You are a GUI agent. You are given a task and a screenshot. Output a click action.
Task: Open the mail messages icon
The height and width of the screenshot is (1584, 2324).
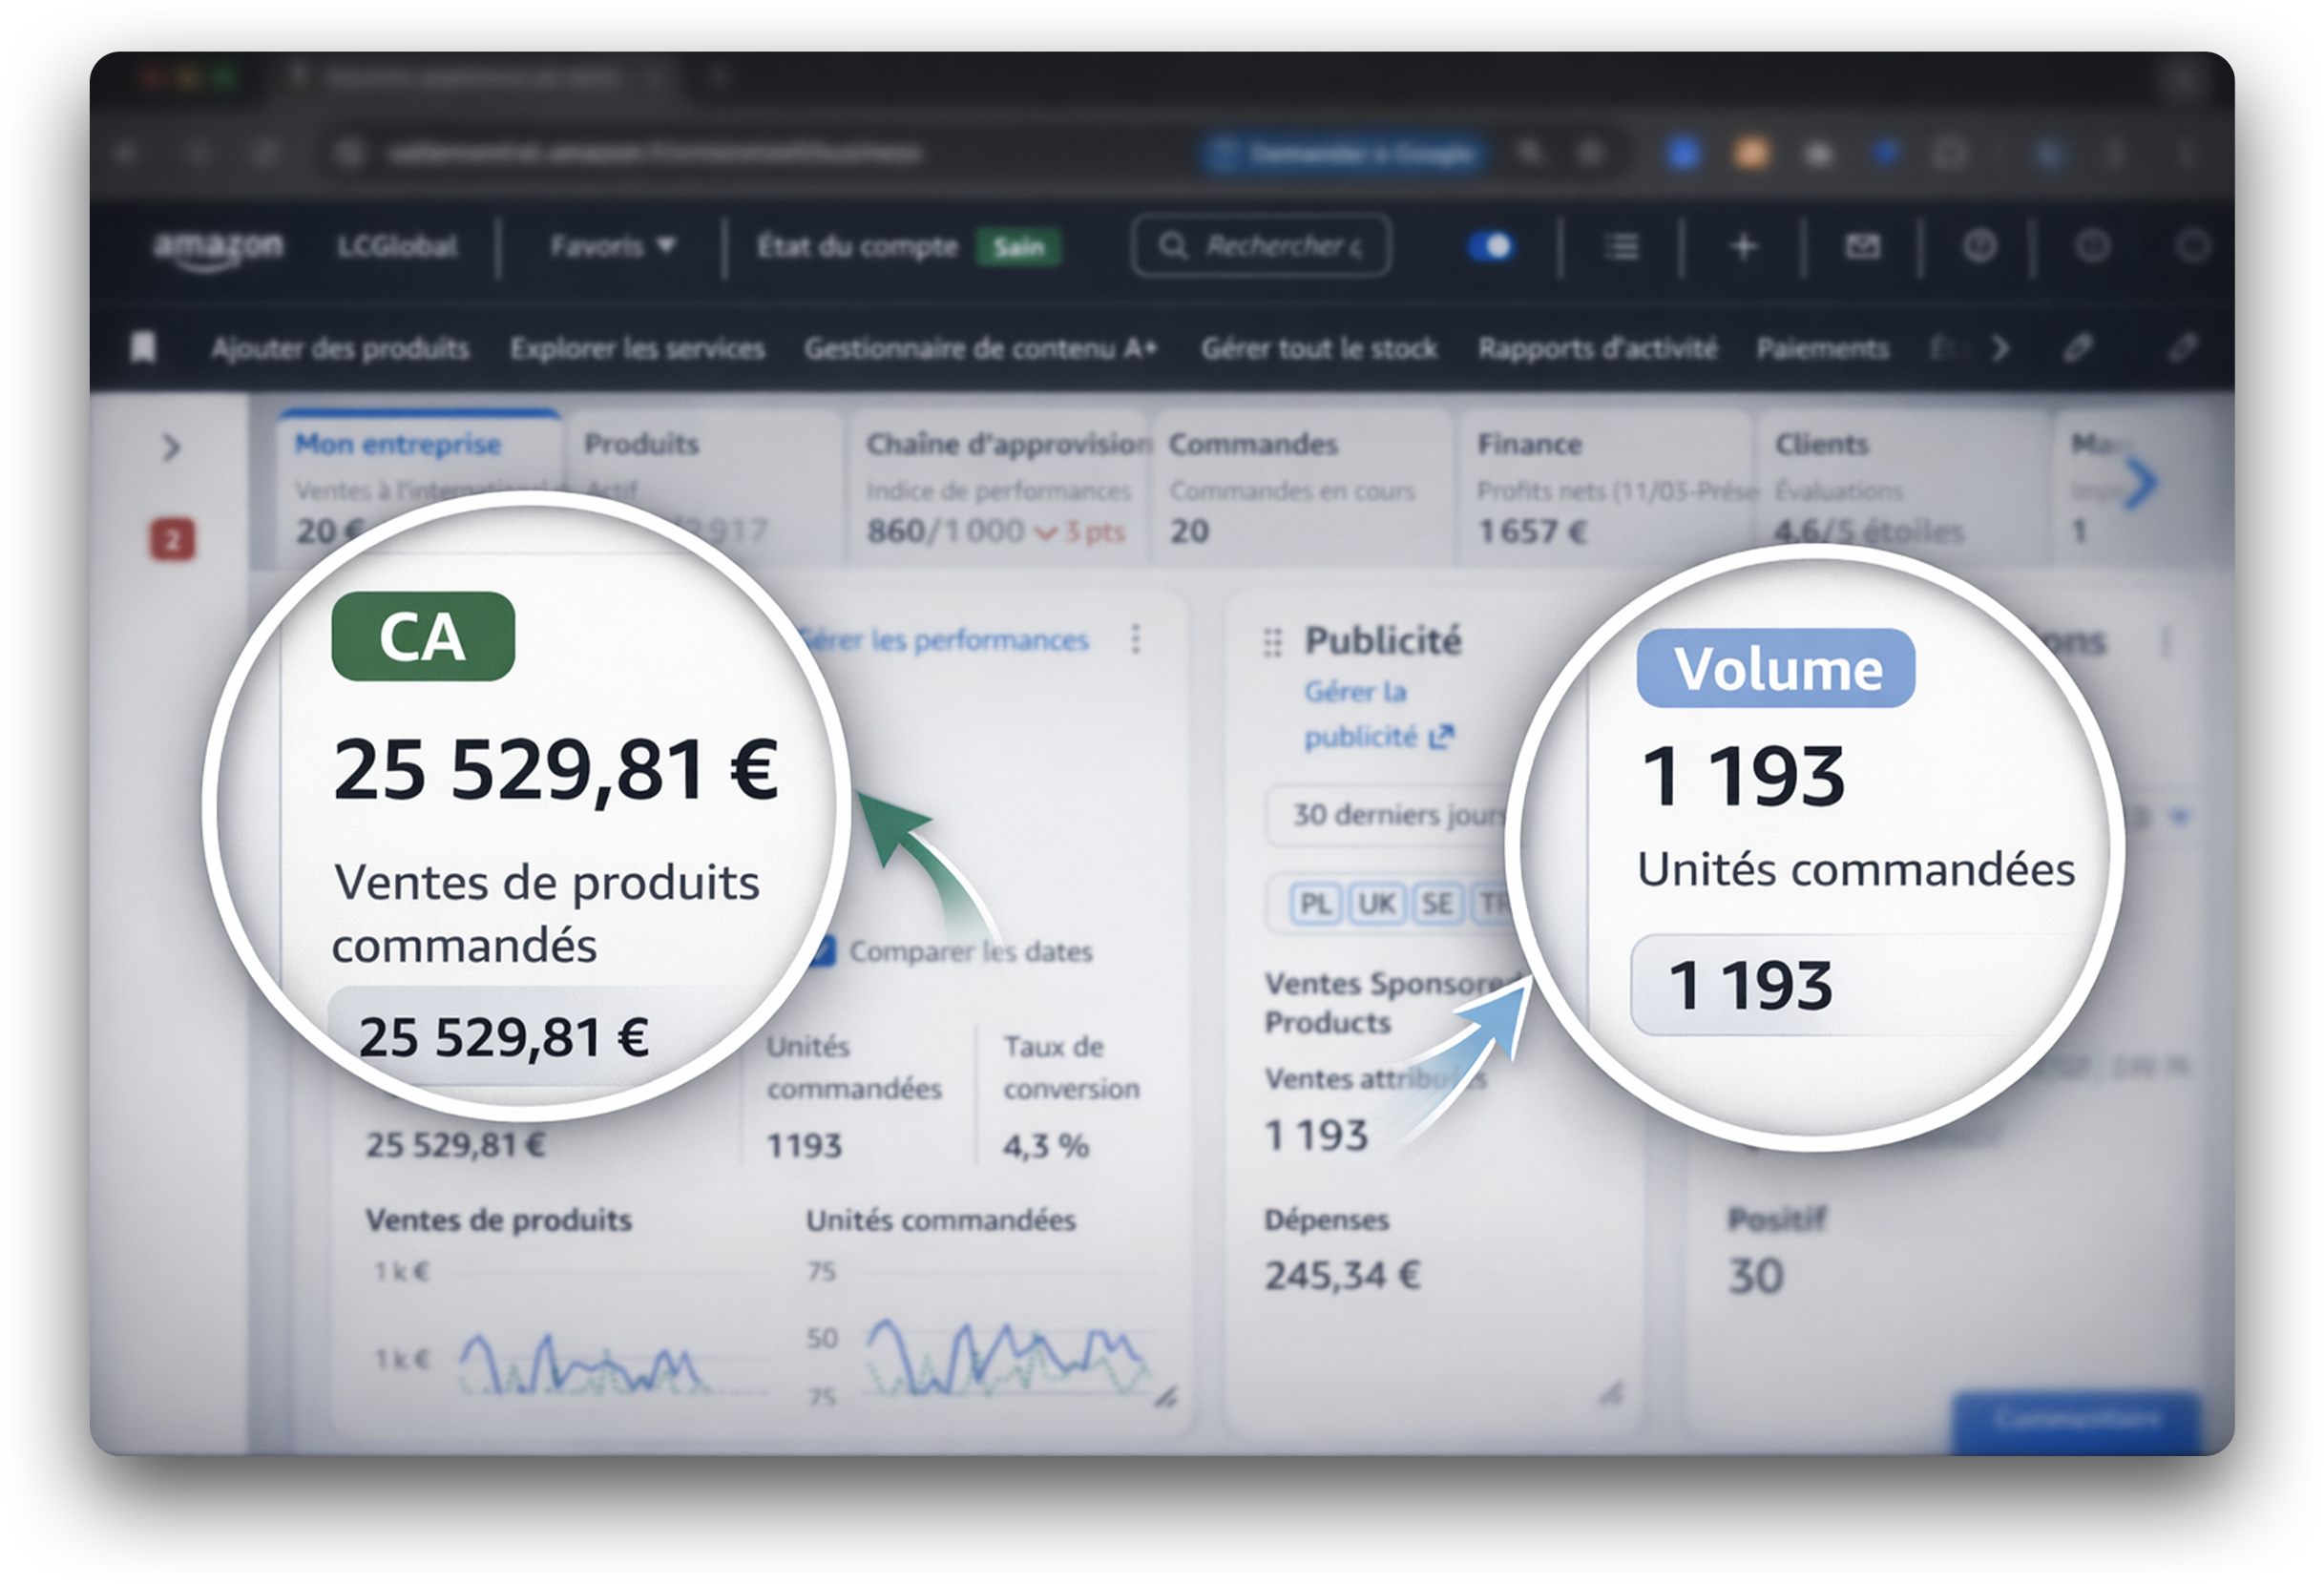[x=1862, y=246]
